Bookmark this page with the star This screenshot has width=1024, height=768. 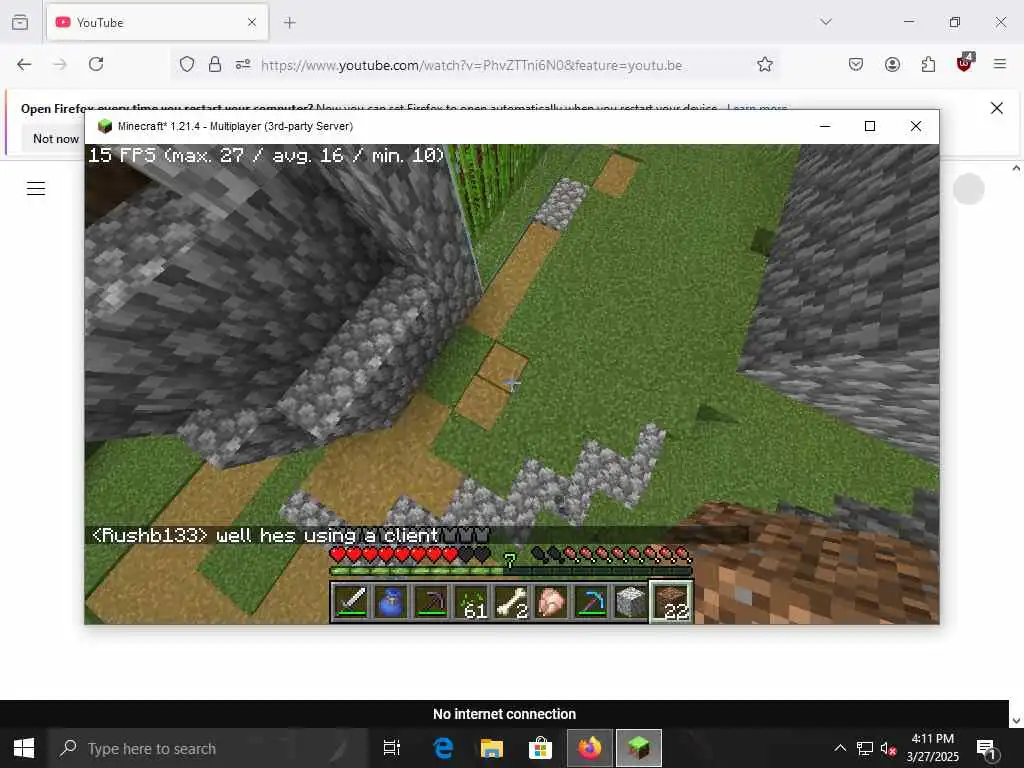(765, 64)
